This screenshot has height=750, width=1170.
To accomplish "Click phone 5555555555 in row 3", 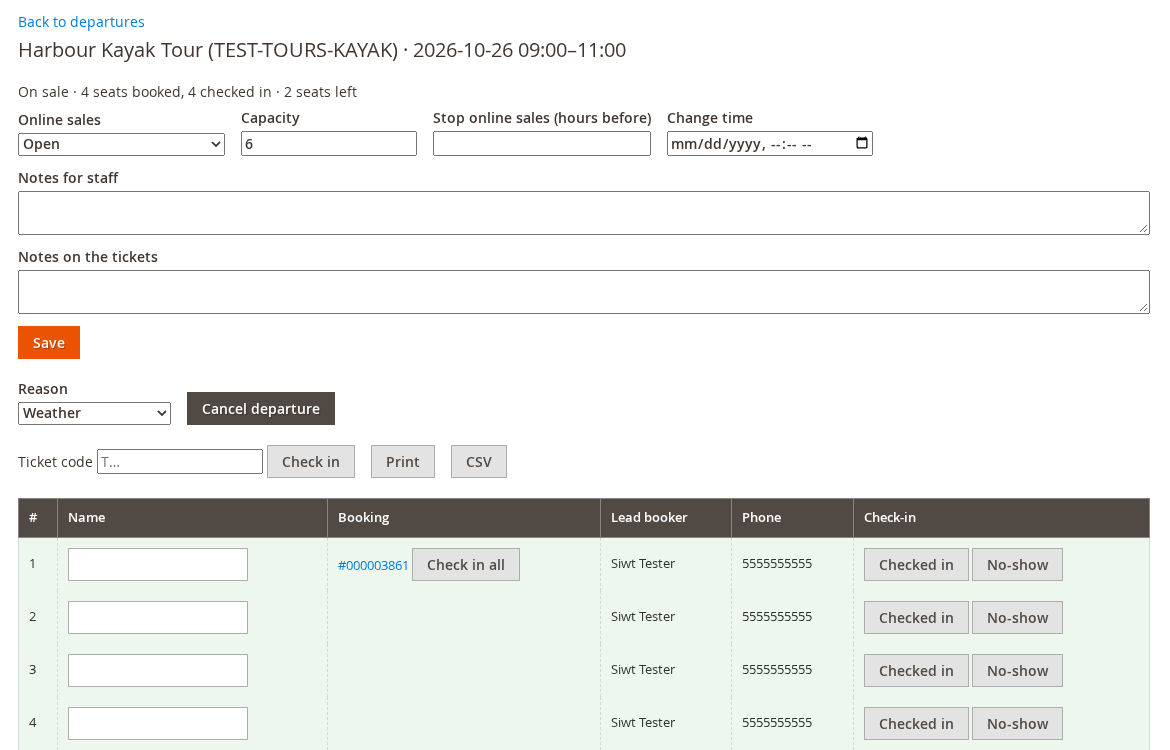I will [777, 669].
